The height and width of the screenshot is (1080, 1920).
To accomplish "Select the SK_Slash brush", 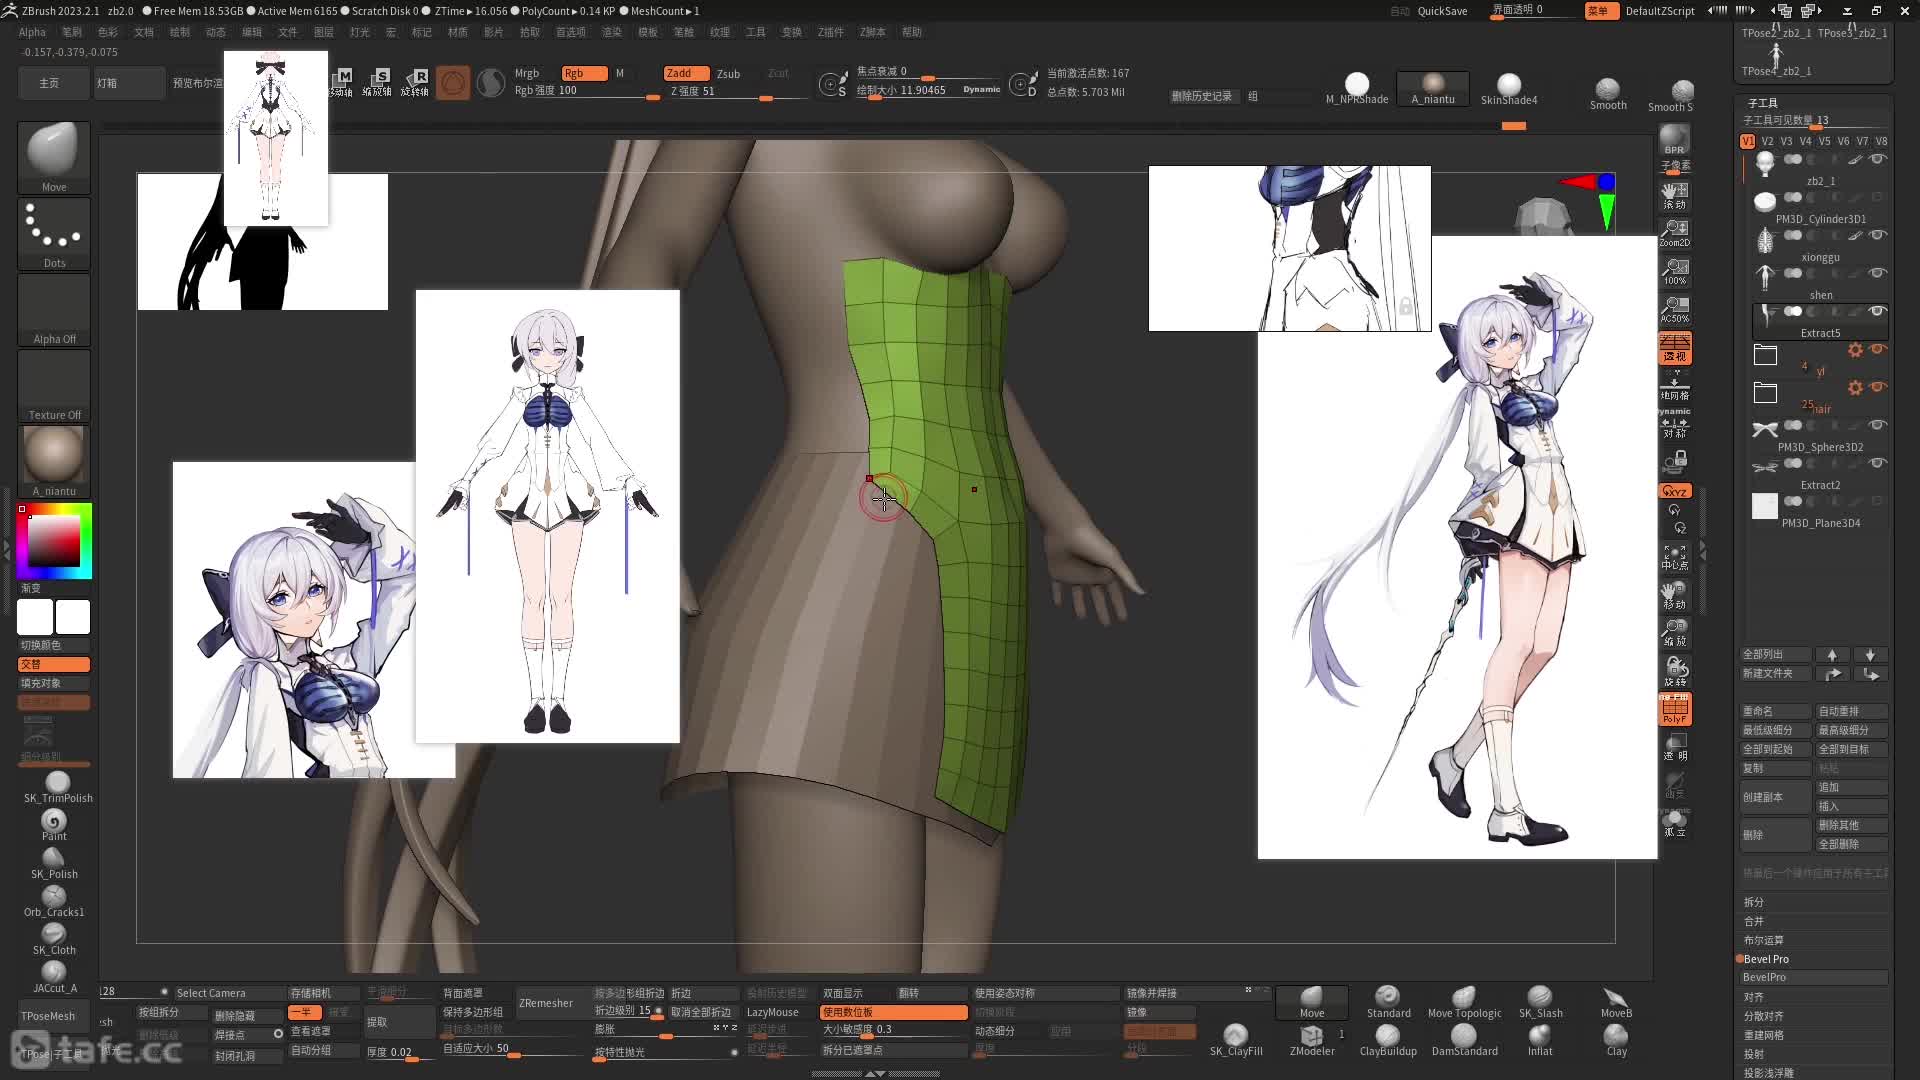I will click(x=1540, y=1002).
